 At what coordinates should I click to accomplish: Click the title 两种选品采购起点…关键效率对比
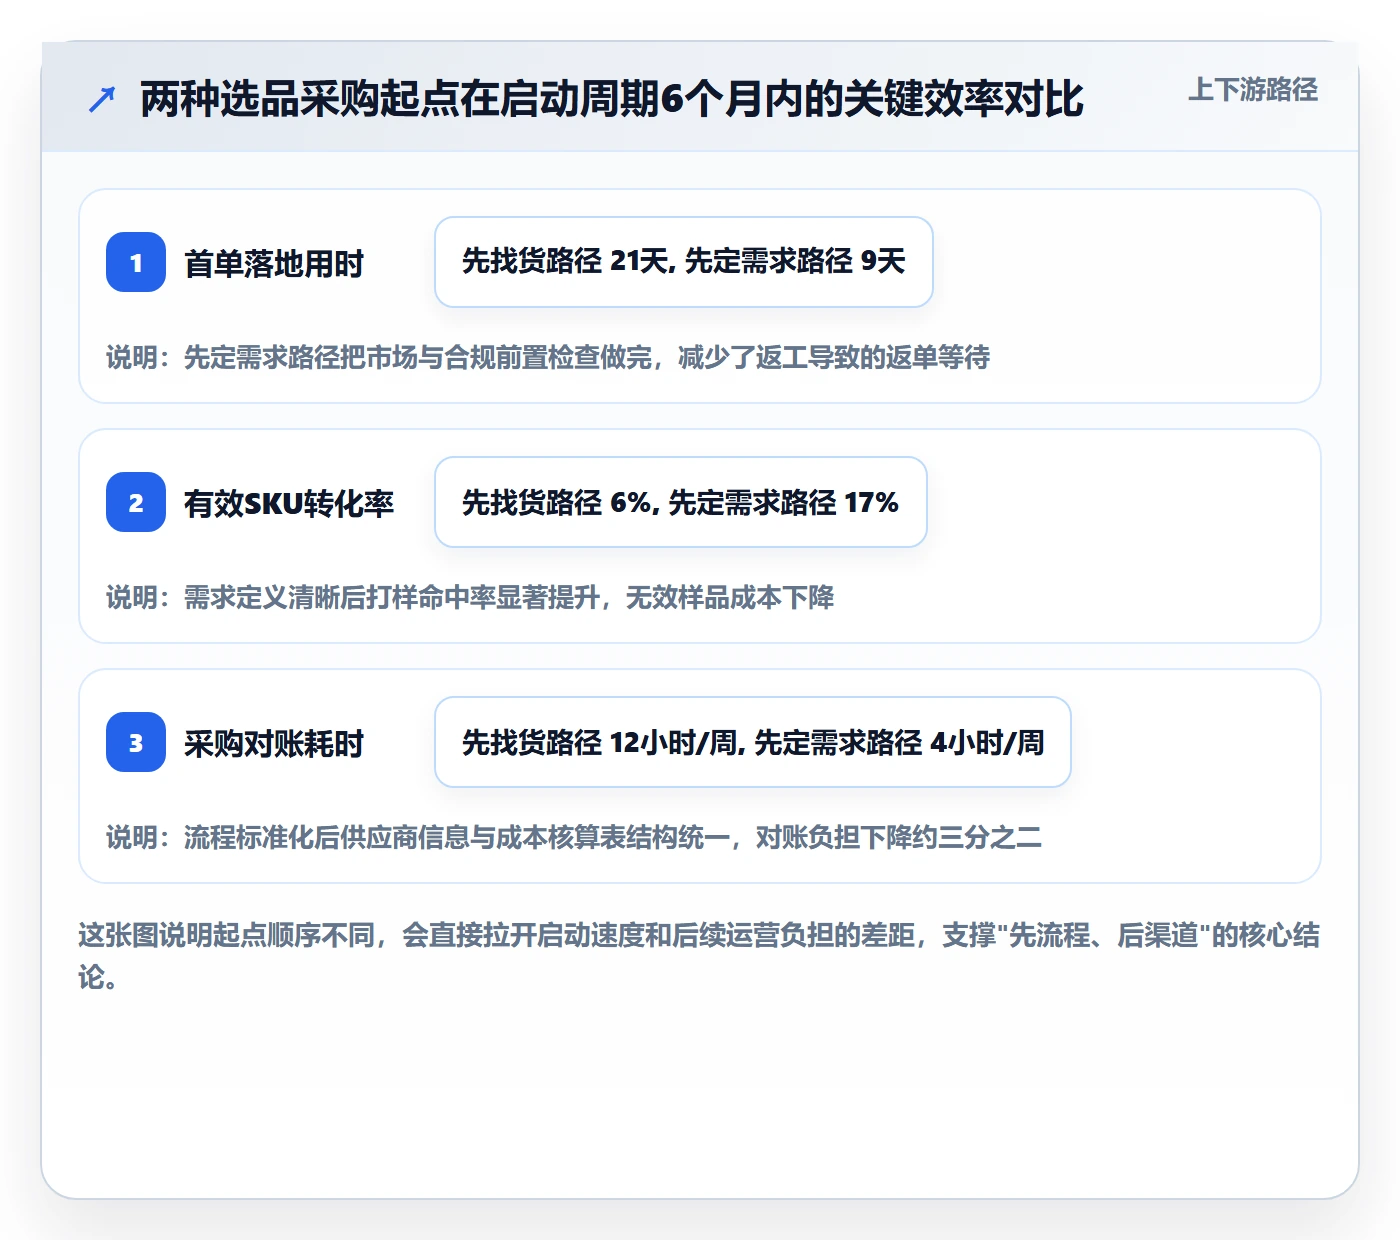[x=612, y=99]
